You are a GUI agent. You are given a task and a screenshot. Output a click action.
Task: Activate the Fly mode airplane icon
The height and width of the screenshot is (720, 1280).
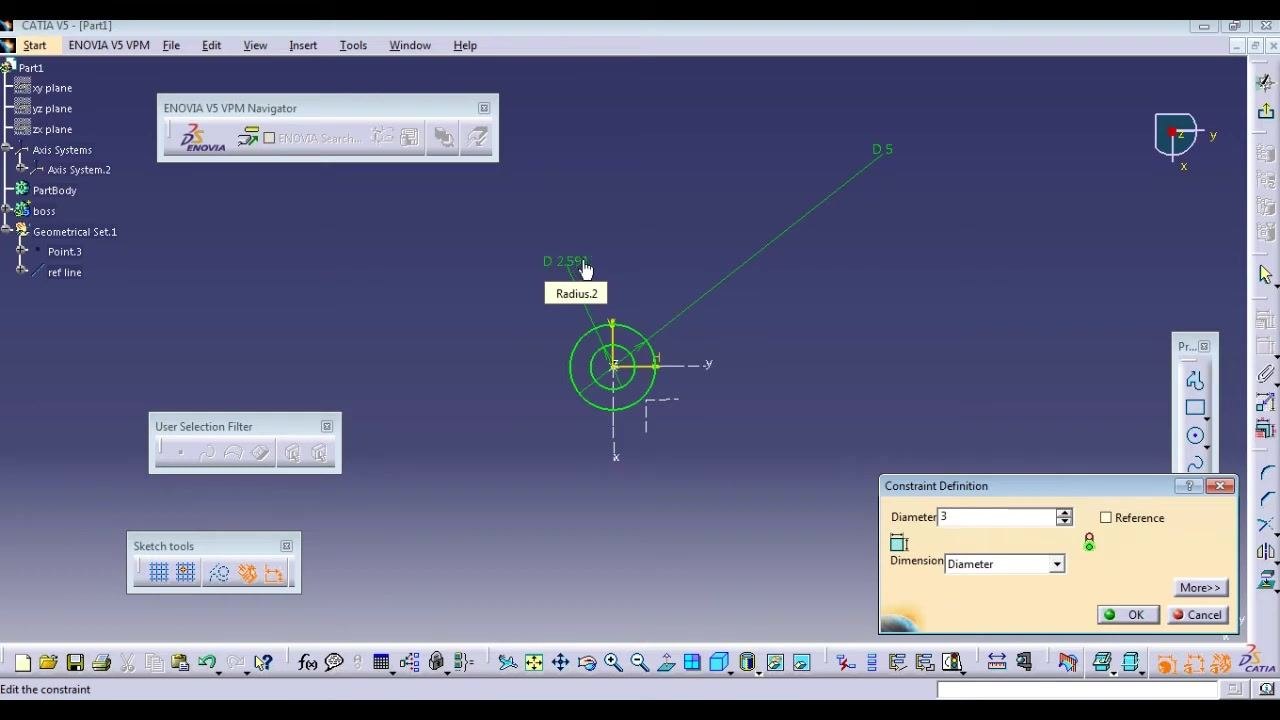coord(507,662)
